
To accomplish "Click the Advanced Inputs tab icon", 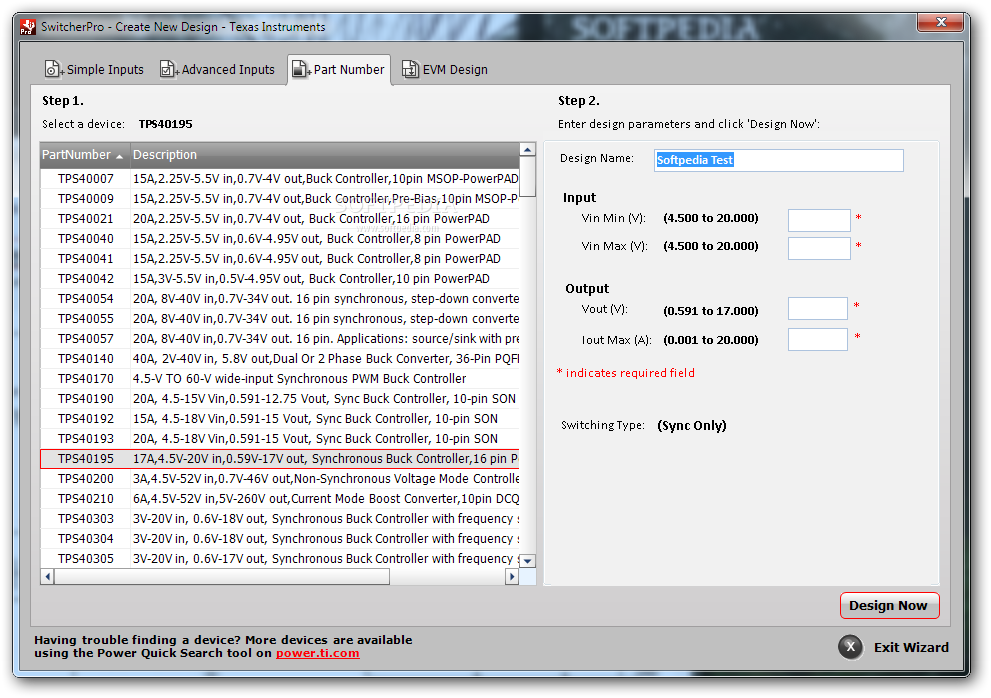I will 168,69.
